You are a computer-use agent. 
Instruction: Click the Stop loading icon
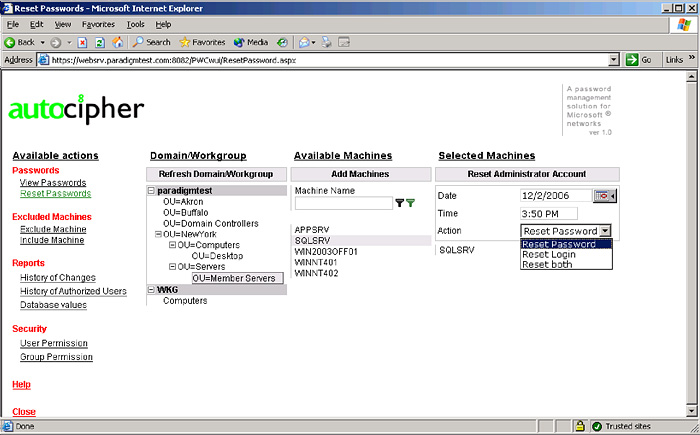pyautogui.click(x=82, y=42)
